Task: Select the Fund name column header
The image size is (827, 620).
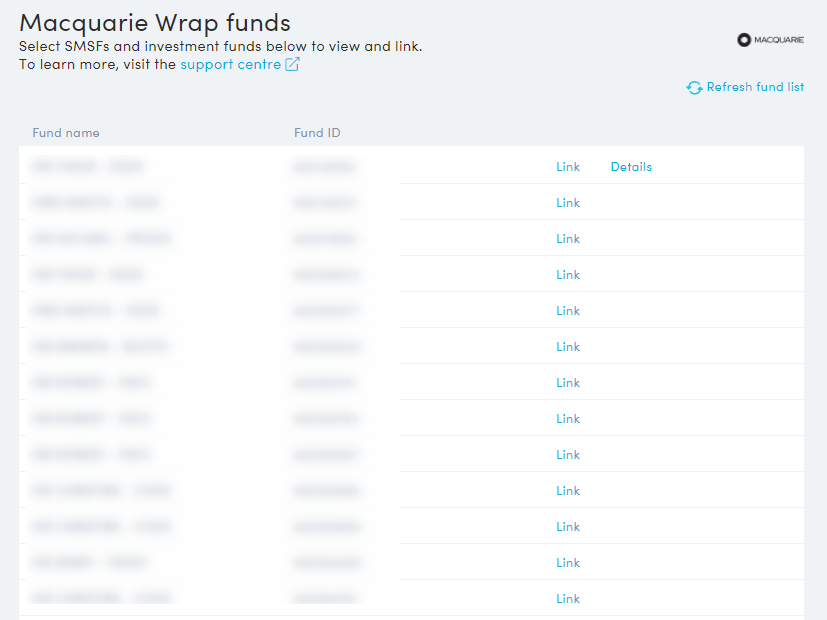Action: (x=66, y=133)
